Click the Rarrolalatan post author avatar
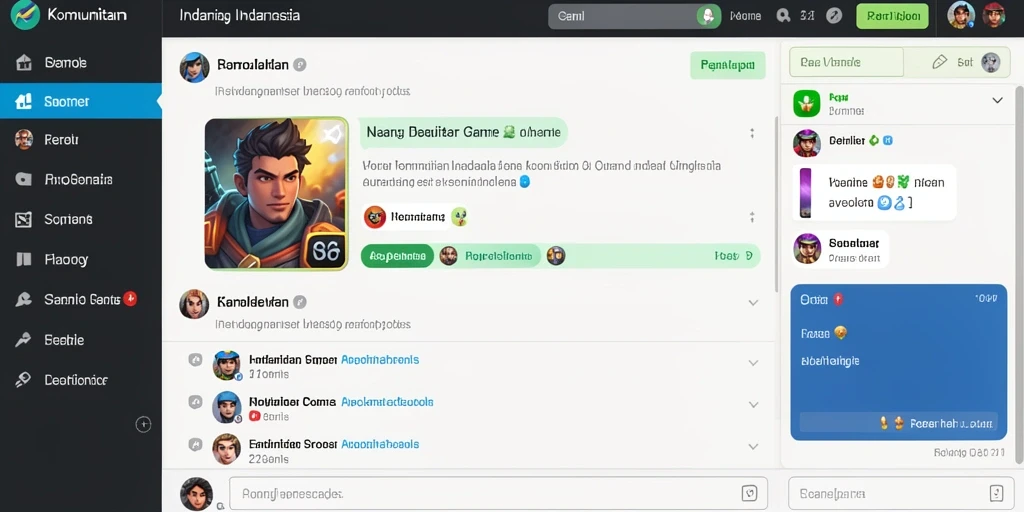This screenshot has height=512, width=1024. pos(194,67)
